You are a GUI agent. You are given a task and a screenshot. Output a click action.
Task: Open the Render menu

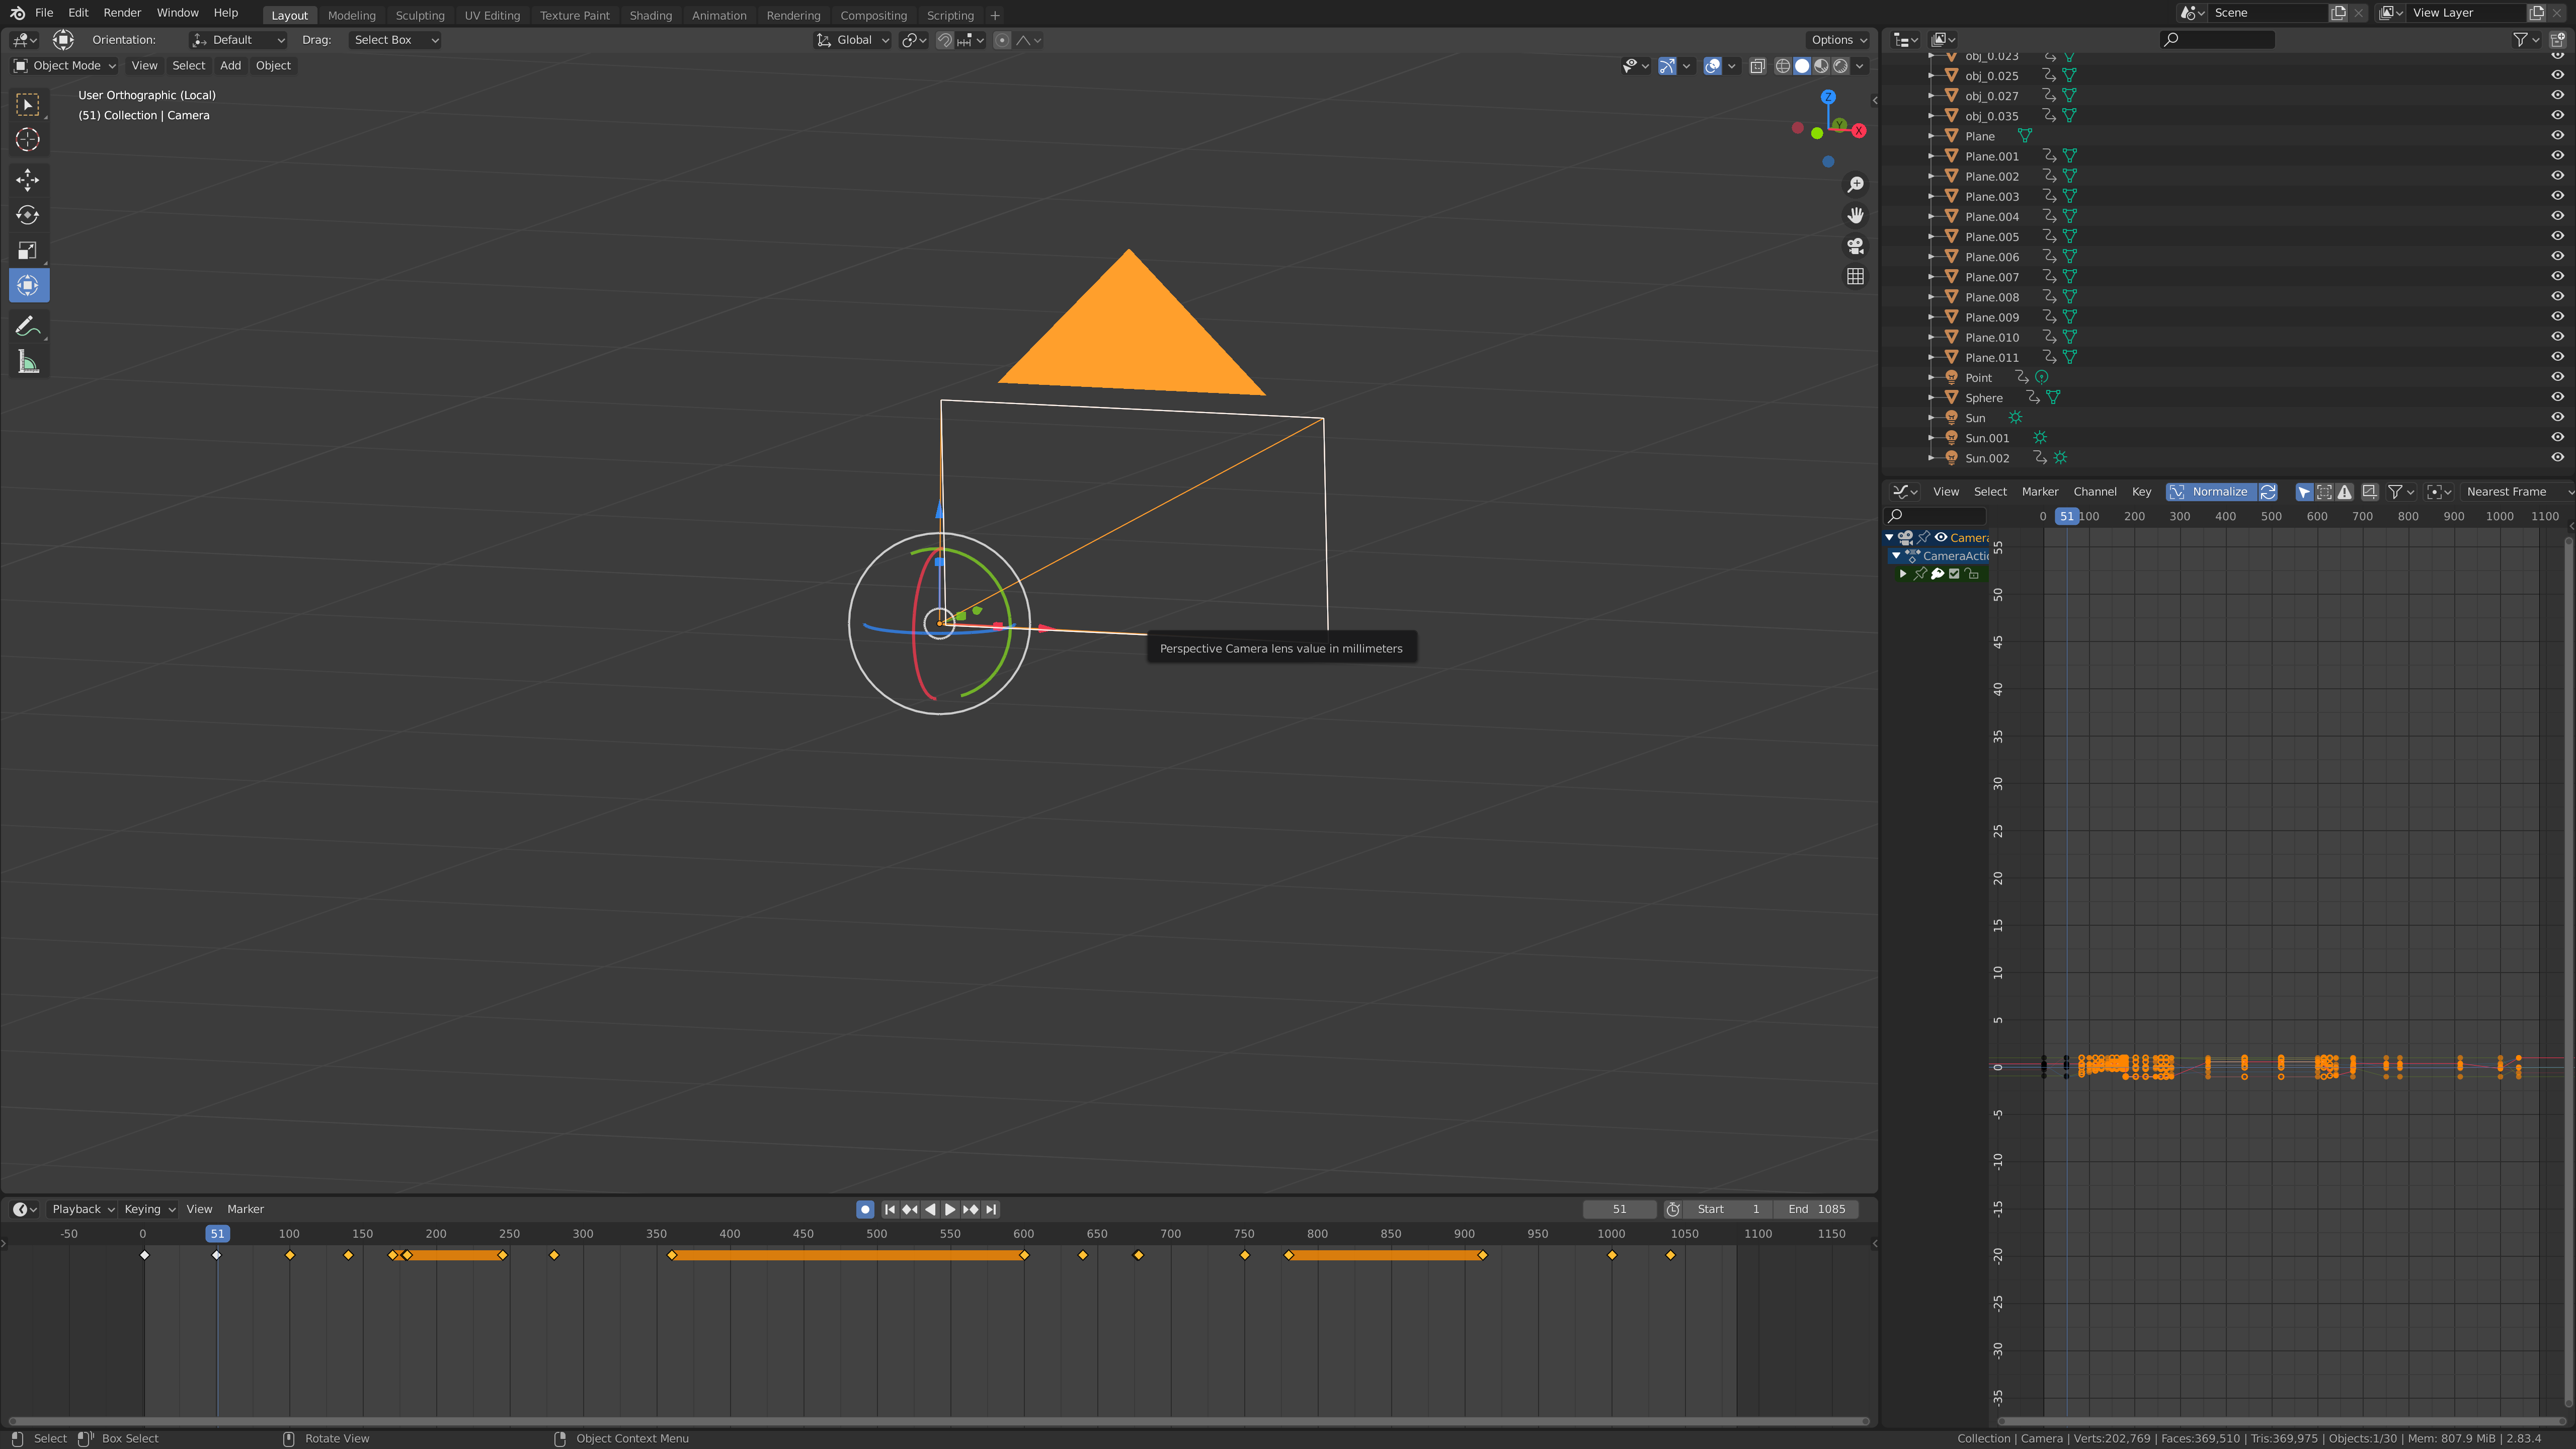point(122,13)
